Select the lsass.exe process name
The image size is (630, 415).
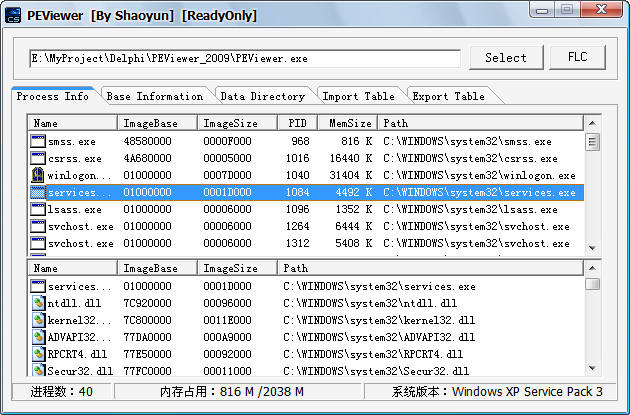[75, 209]
